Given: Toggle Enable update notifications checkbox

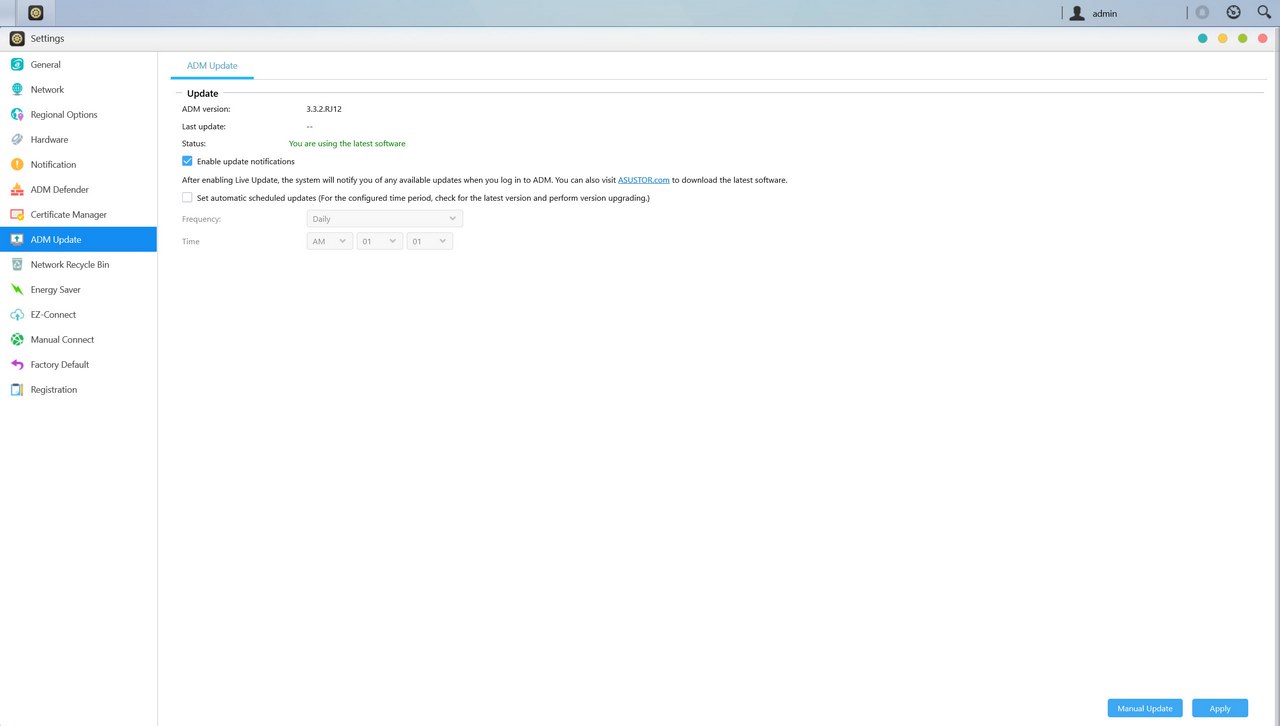Looking at the screenshot, I should [x=187, y=161].
